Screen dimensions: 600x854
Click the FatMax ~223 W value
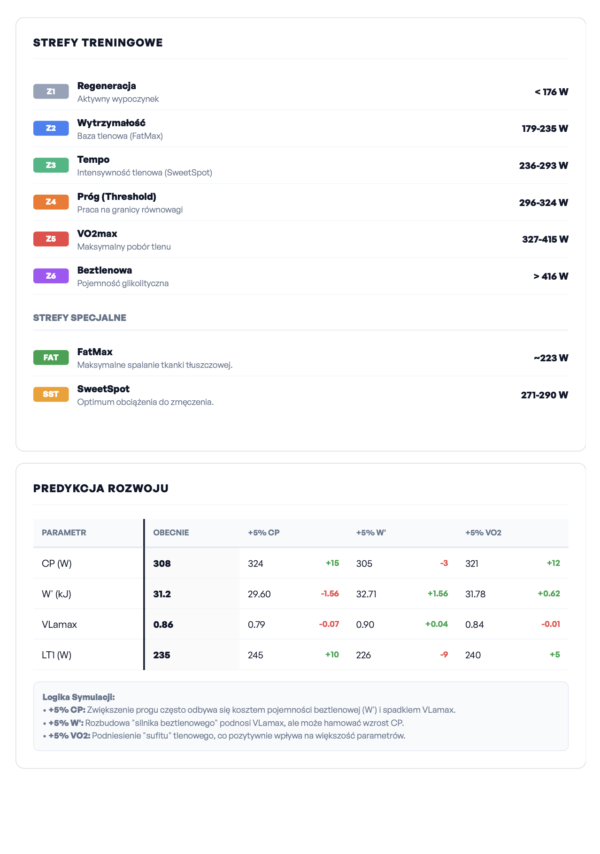tap(550, 358)
